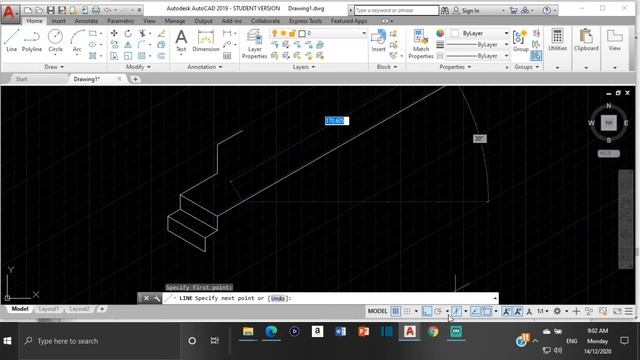The width and height of the screenshot is (640, 360).
Task: Toggle grid display in status bar
Action: pos(396,311)
